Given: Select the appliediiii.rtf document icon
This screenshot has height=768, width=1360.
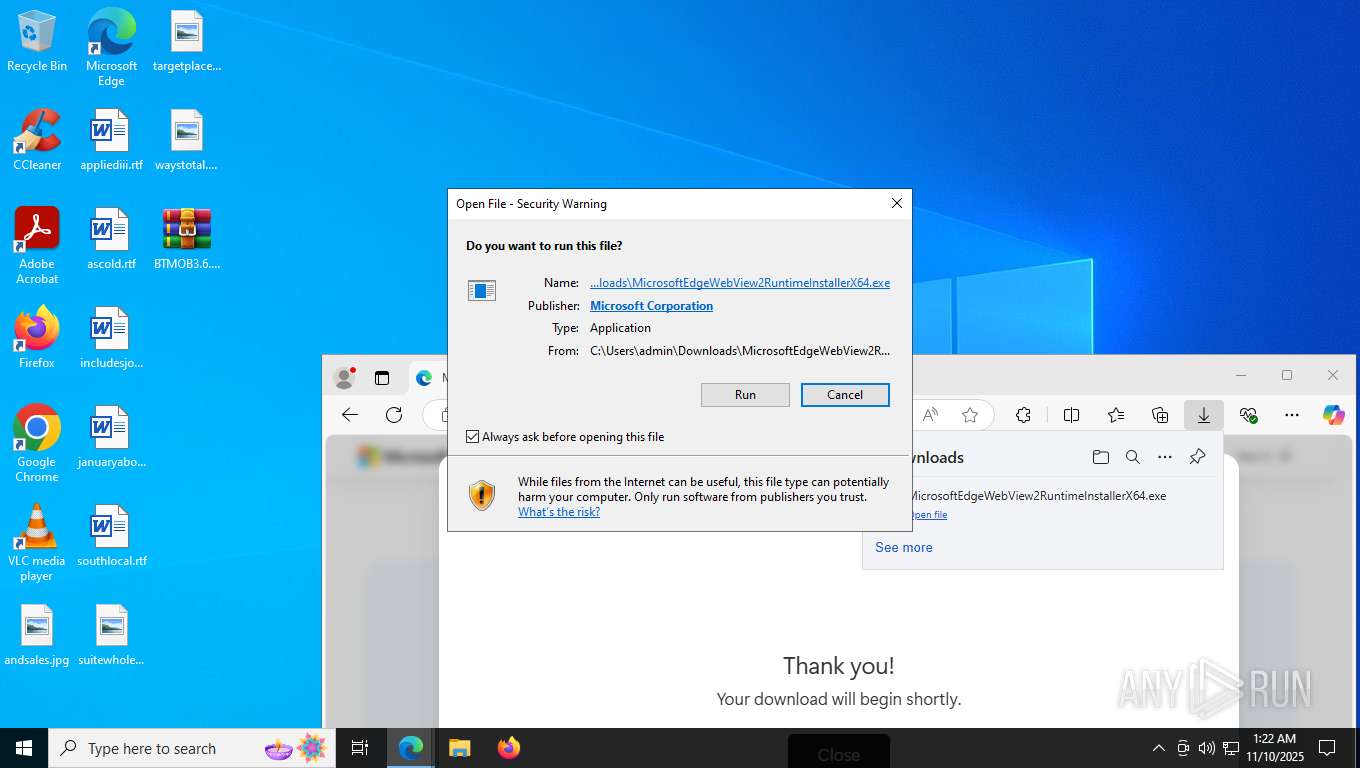Looking at the screenshot, I should (111, 140).
